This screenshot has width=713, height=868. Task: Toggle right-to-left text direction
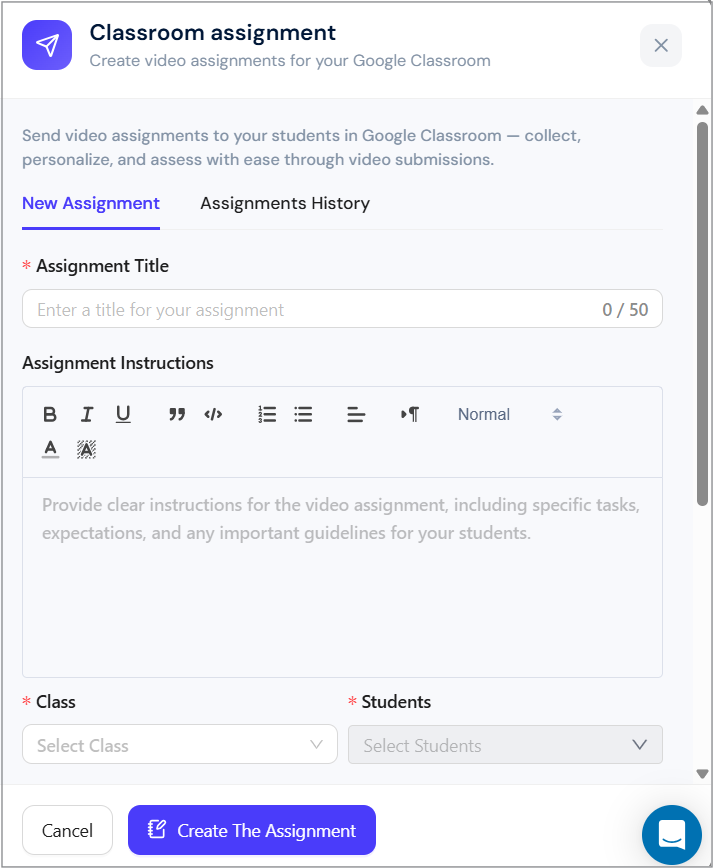pyautogui.click(x=410, y=414)
